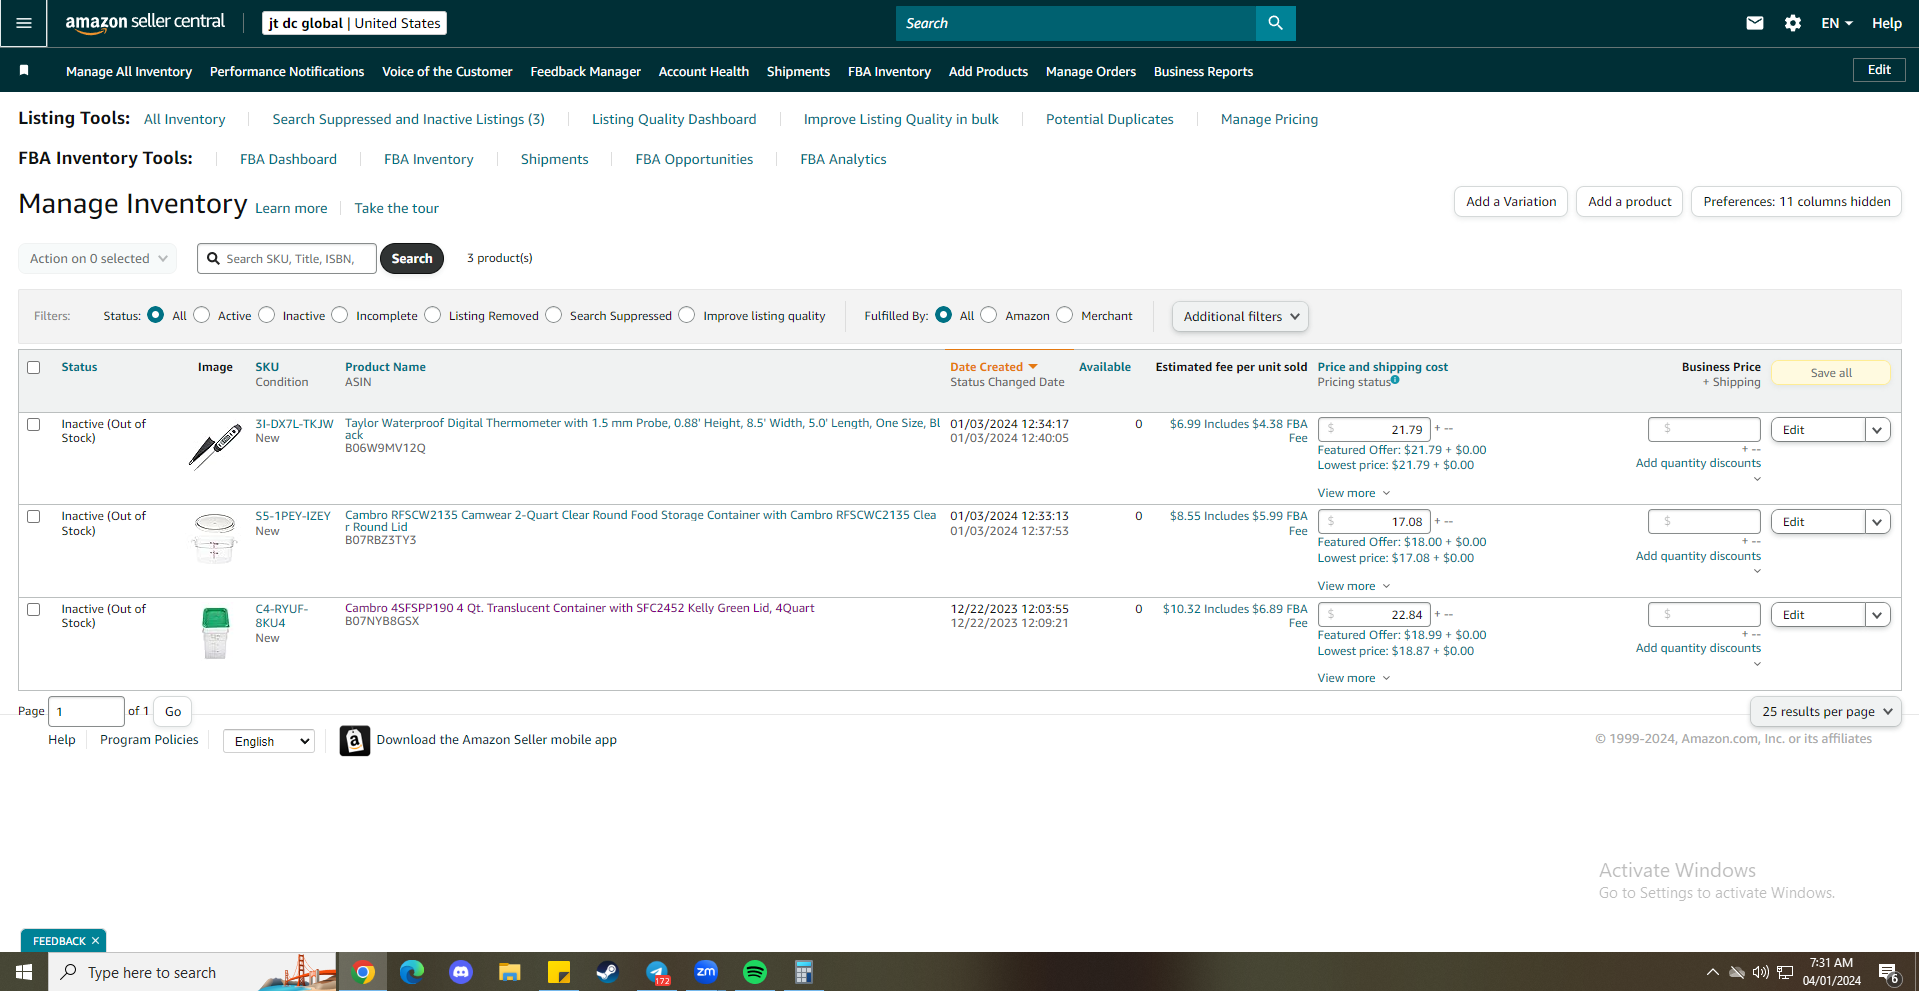Screen dimensions: 1919x991
Task: Open Google Chrome from taskbar
Action: (x=363, y=972)
